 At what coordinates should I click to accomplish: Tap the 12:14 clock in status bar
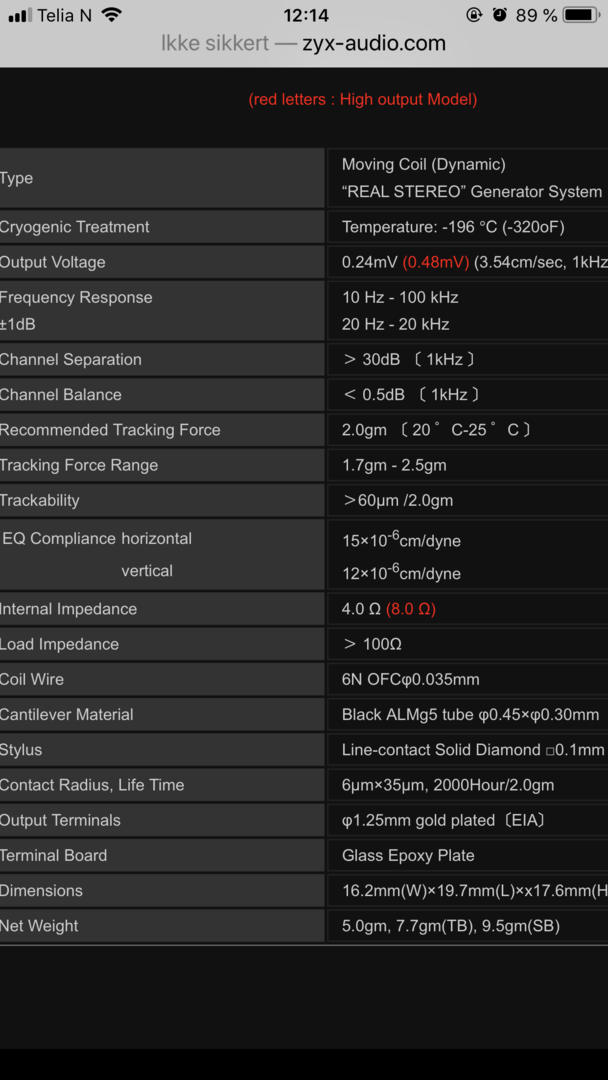tap(305, 15)
